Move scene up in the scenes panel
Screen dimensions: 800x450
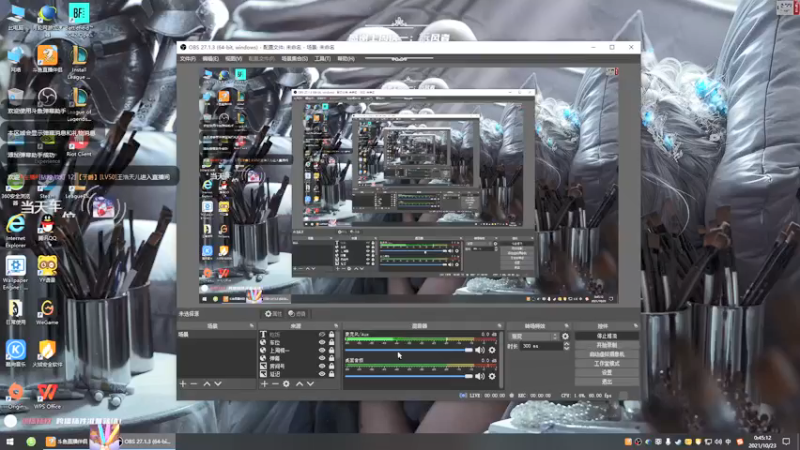207,384
